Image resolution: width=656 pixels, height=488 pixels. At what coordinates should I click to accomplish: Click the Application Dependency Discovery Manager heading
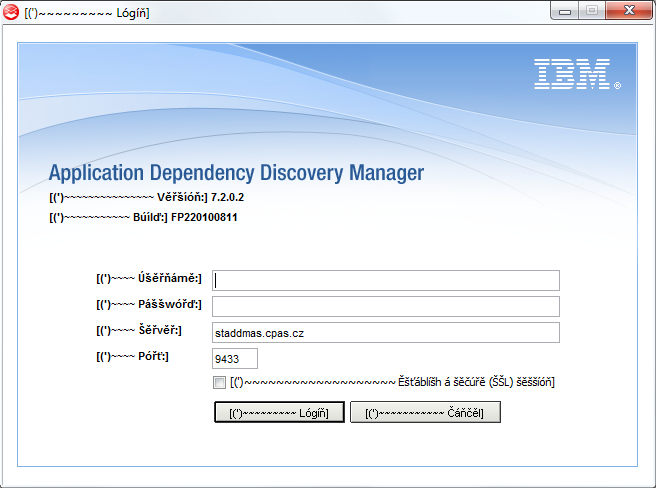tap(236, 173)
